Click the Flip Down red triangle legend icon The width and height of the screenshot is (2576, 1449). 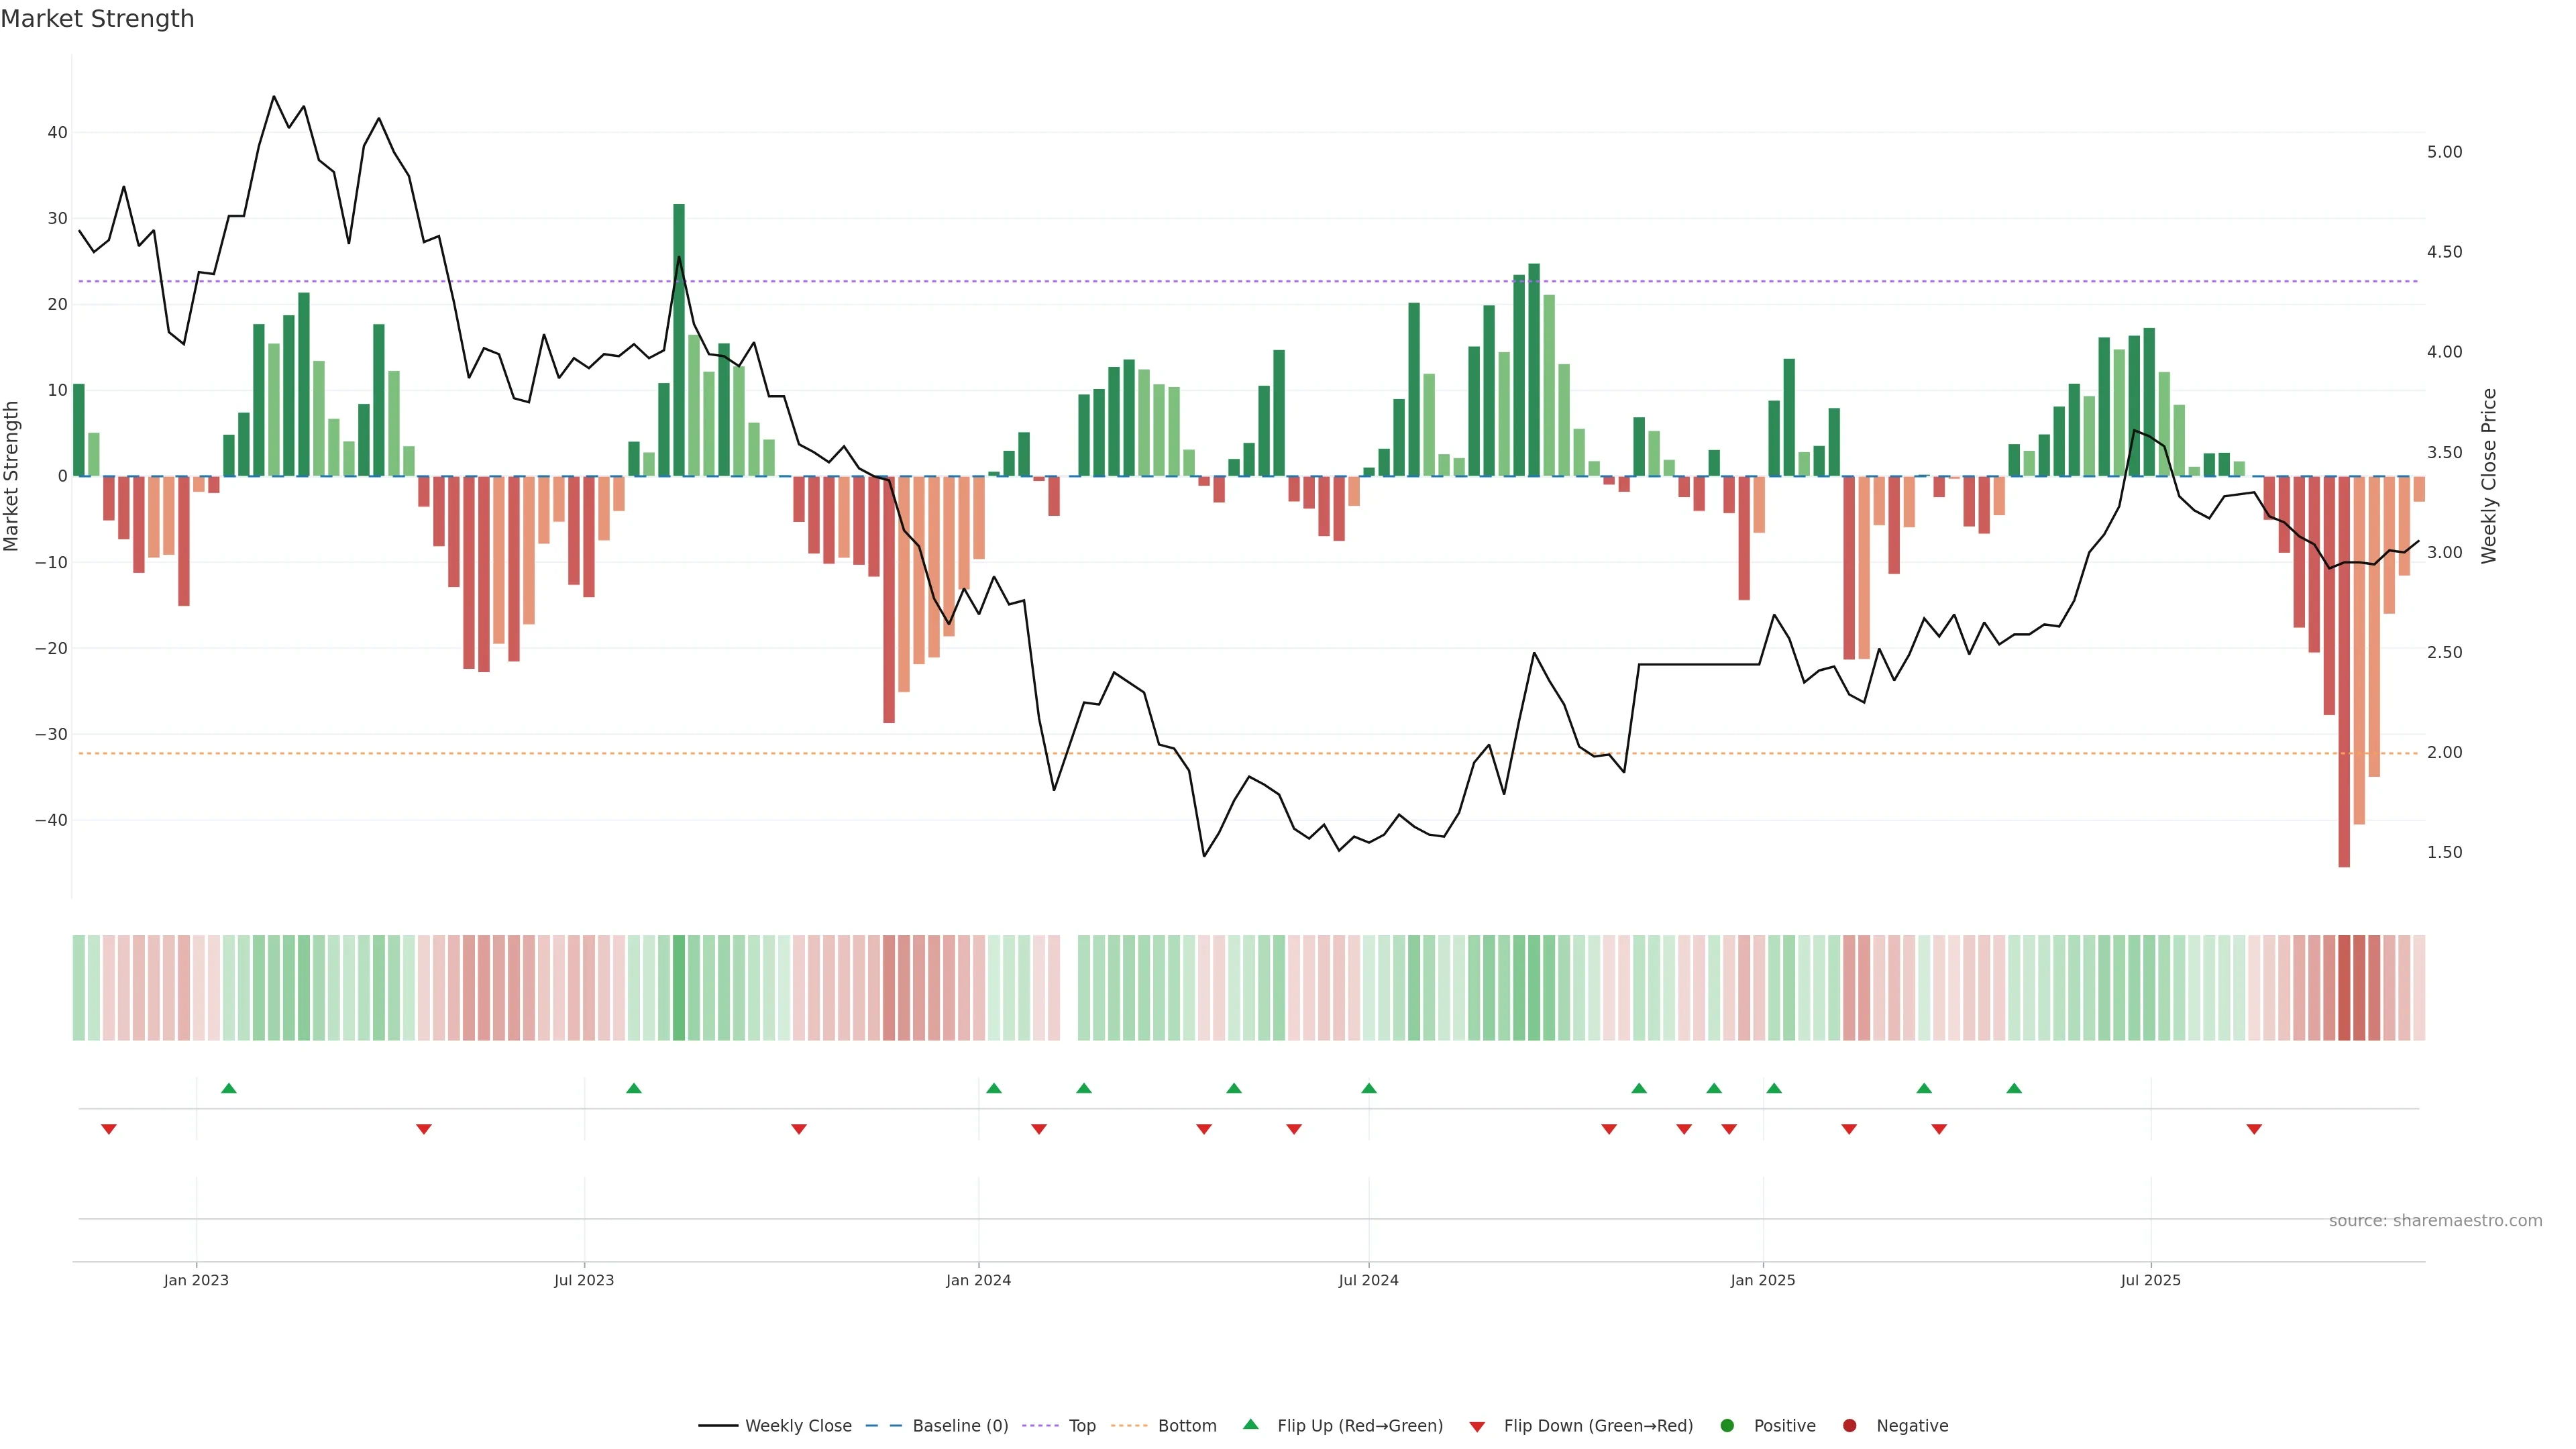[1477, 1427]
